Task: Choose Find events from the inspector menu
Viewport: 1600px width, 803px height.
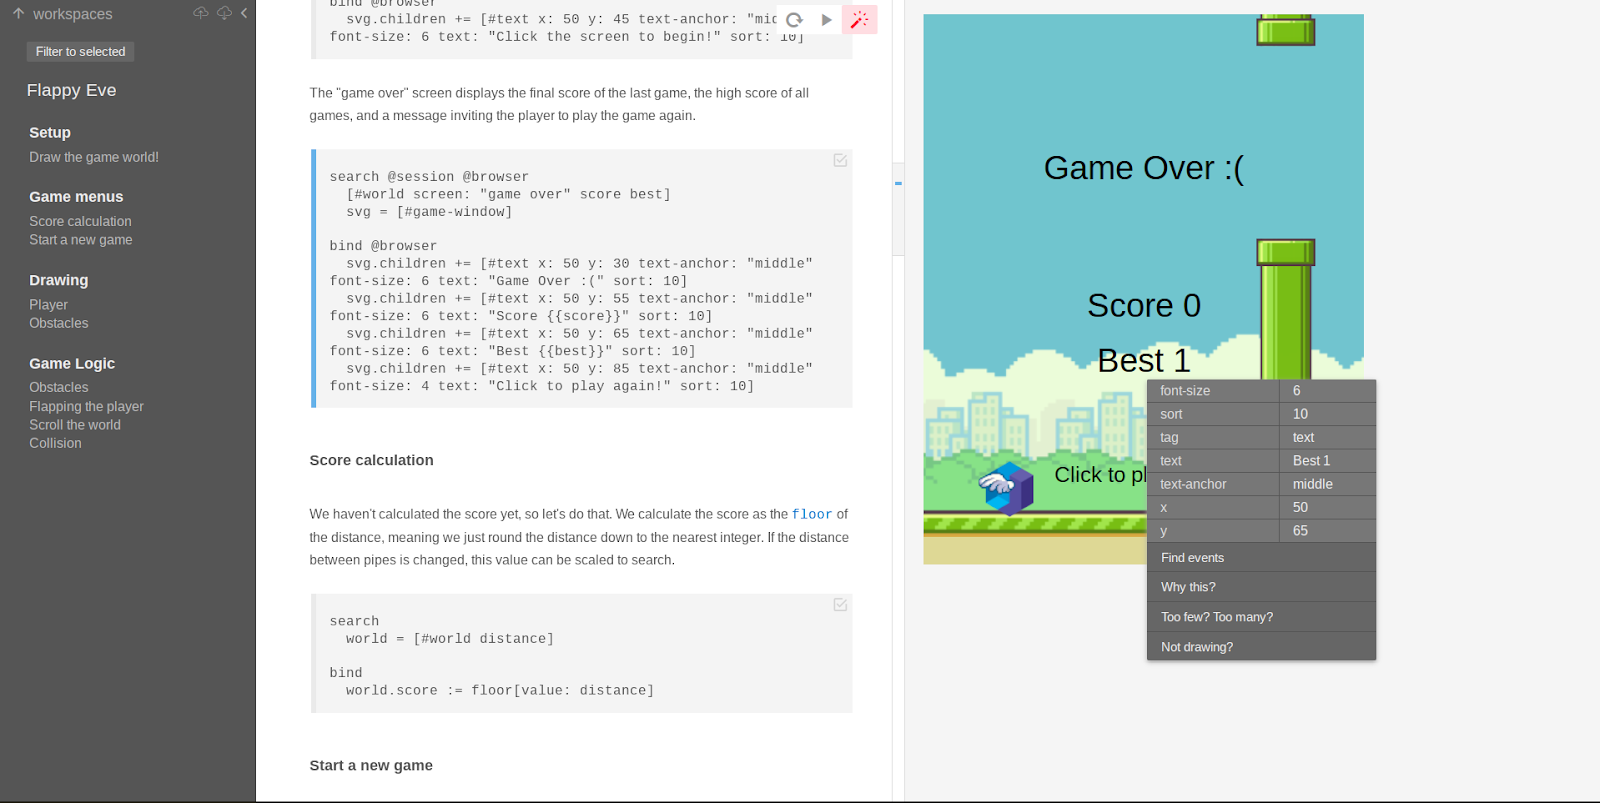Action: click(x=1192, y=558)
